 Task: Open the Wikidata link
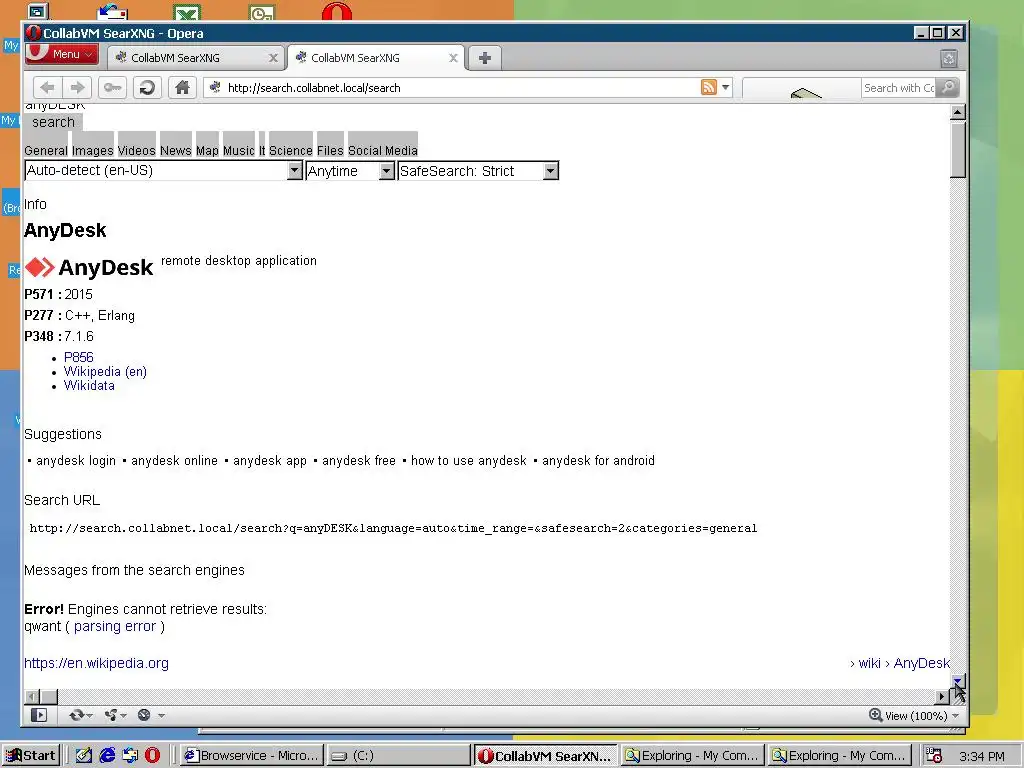[89, 385]
